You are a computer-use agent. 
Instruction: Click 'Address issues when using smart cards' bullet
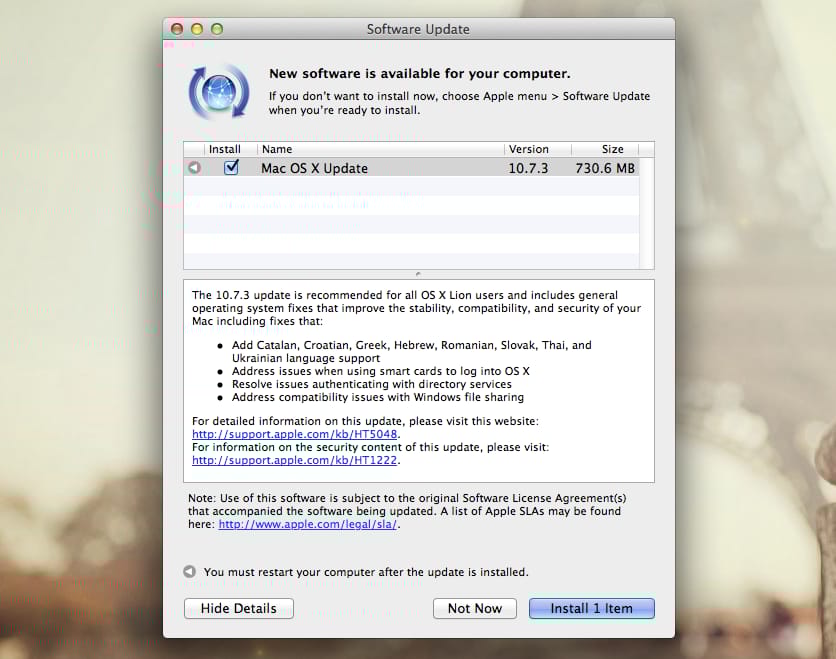tap(381, 371)
